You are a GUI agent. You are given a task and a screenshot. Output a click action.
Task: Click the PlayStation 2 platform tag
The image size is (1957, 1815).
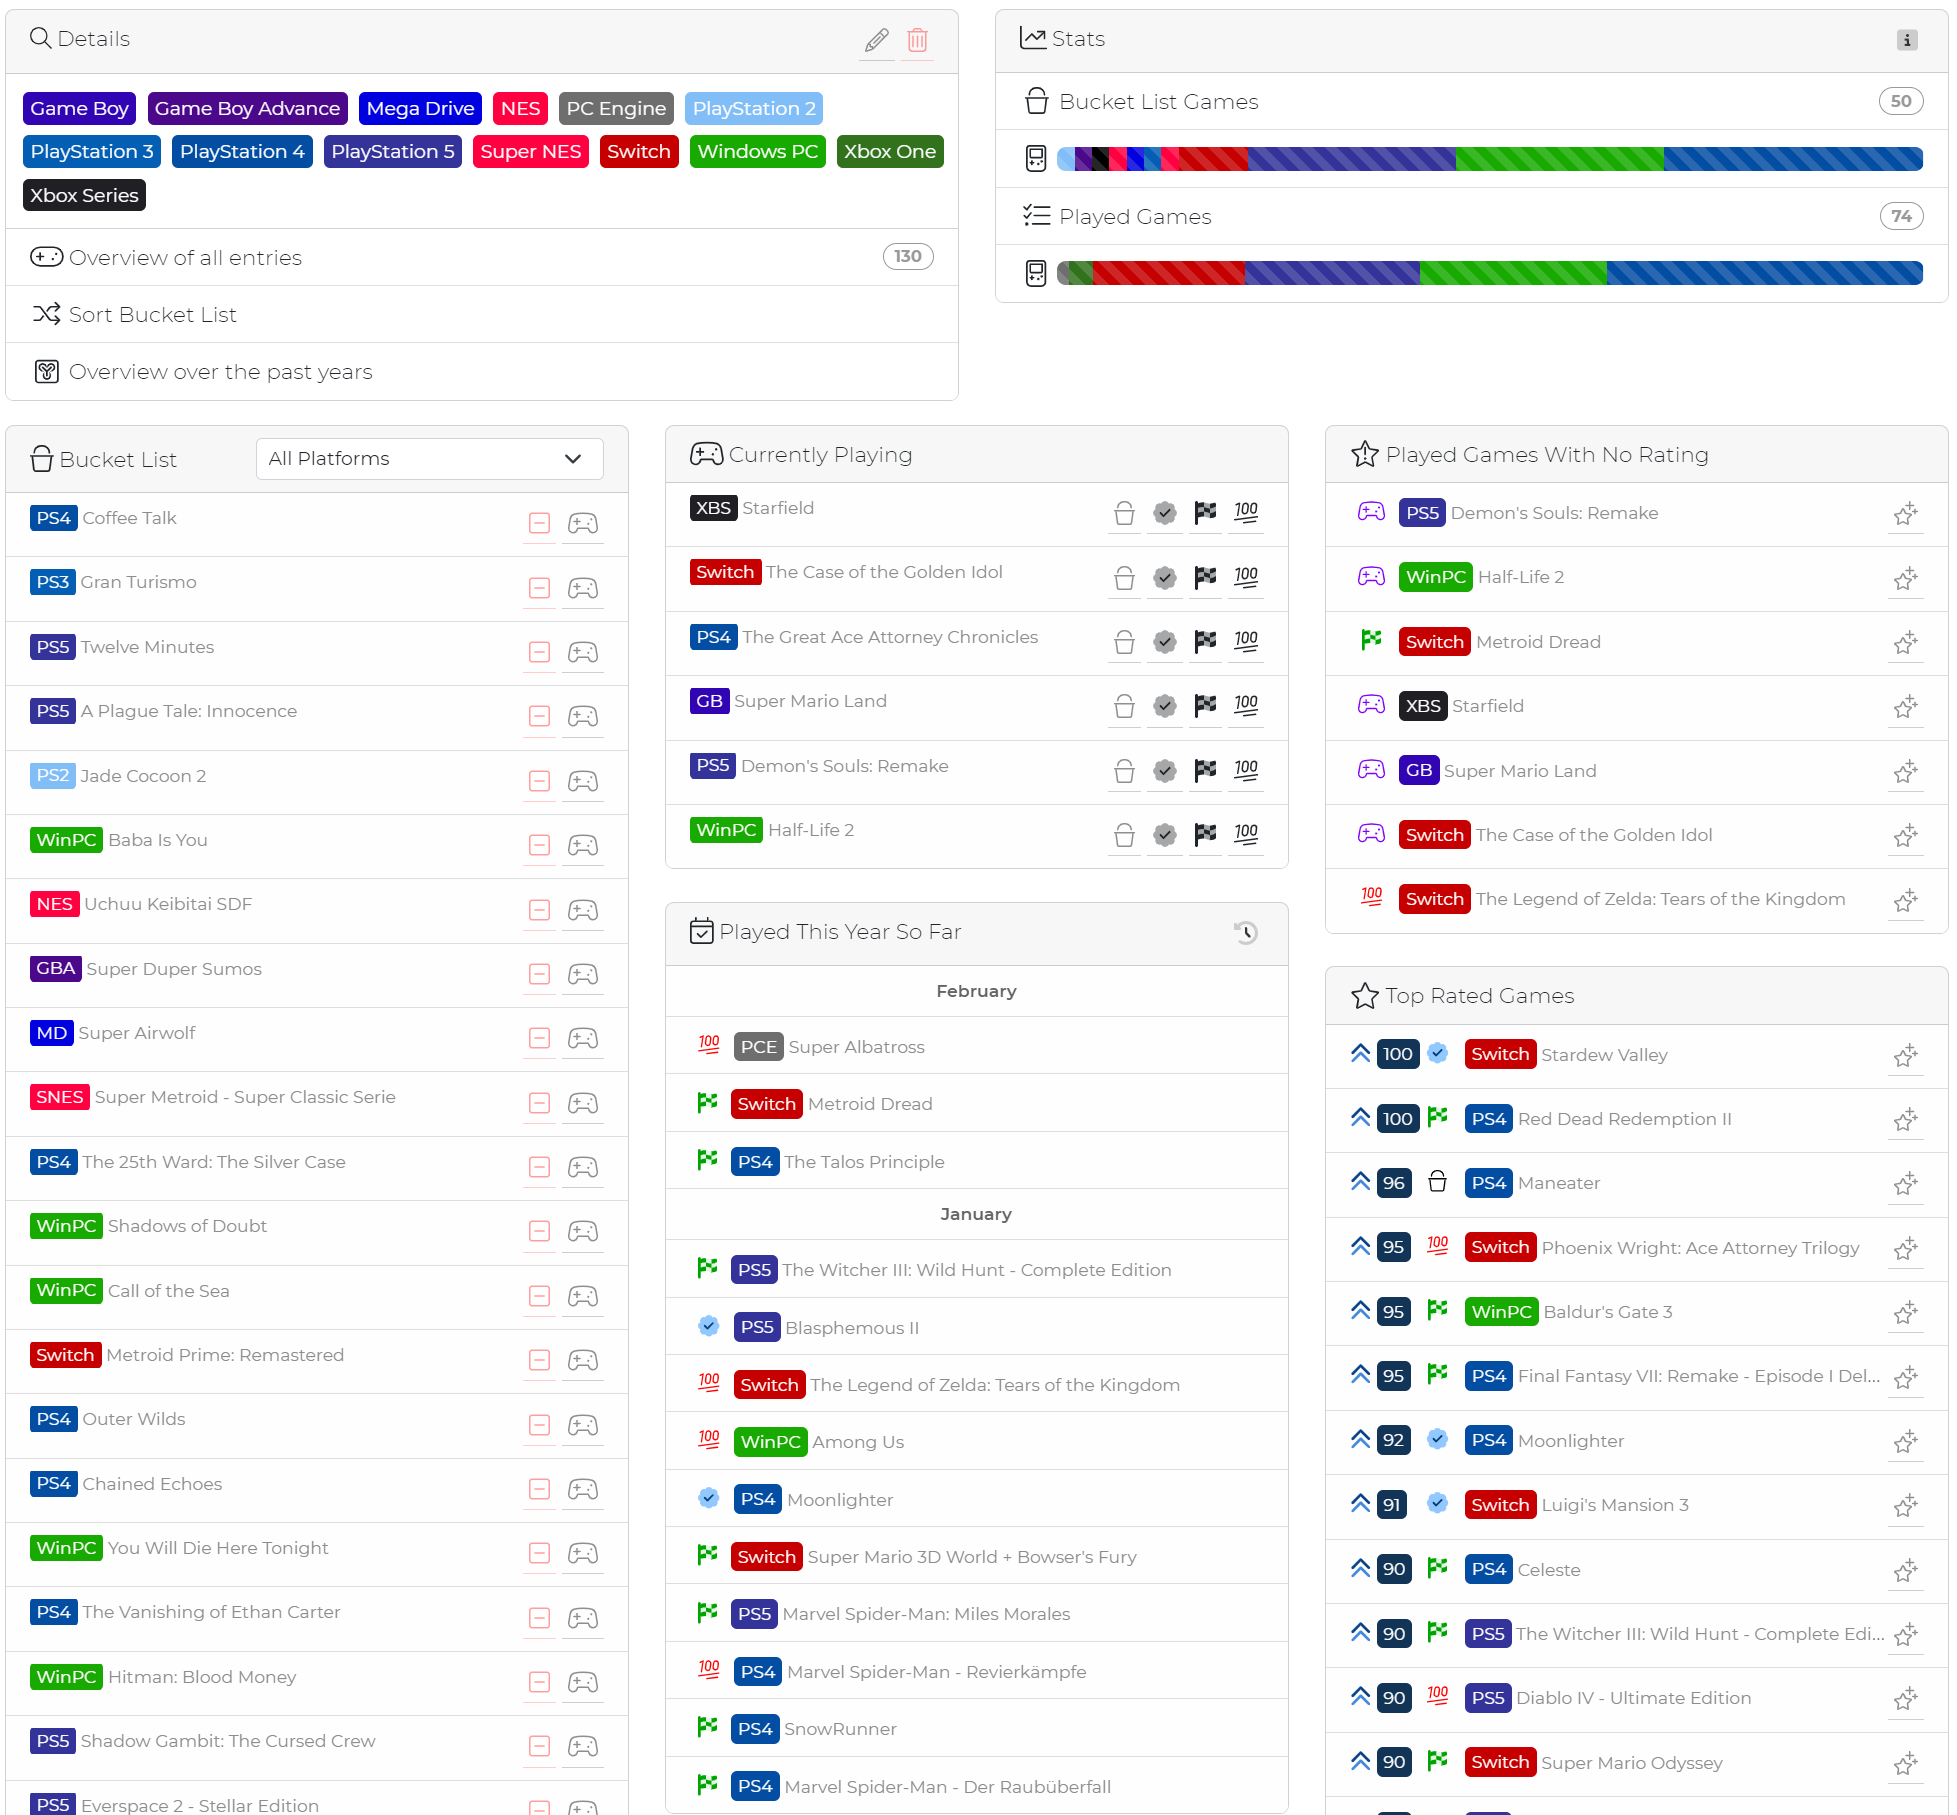click(754, 108)
